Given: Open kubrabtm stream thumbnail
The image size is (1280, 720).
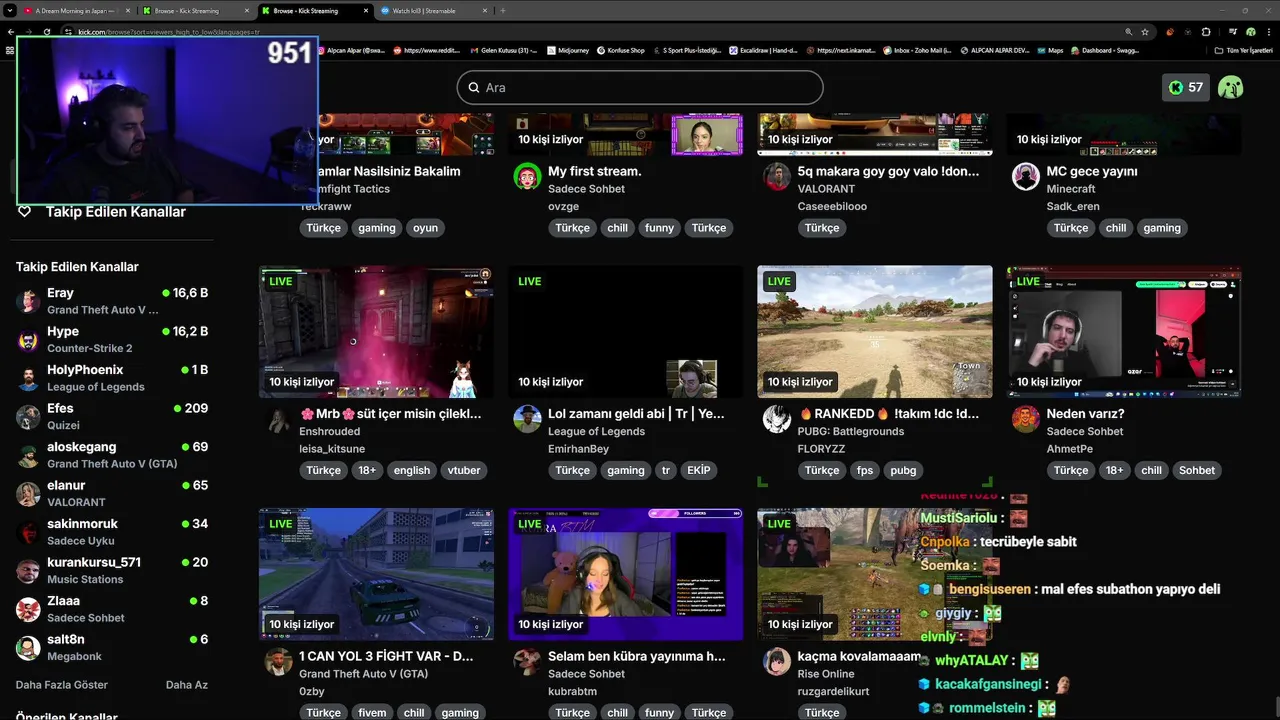Looking at the screenshot, I should click(x=625, y=574).
